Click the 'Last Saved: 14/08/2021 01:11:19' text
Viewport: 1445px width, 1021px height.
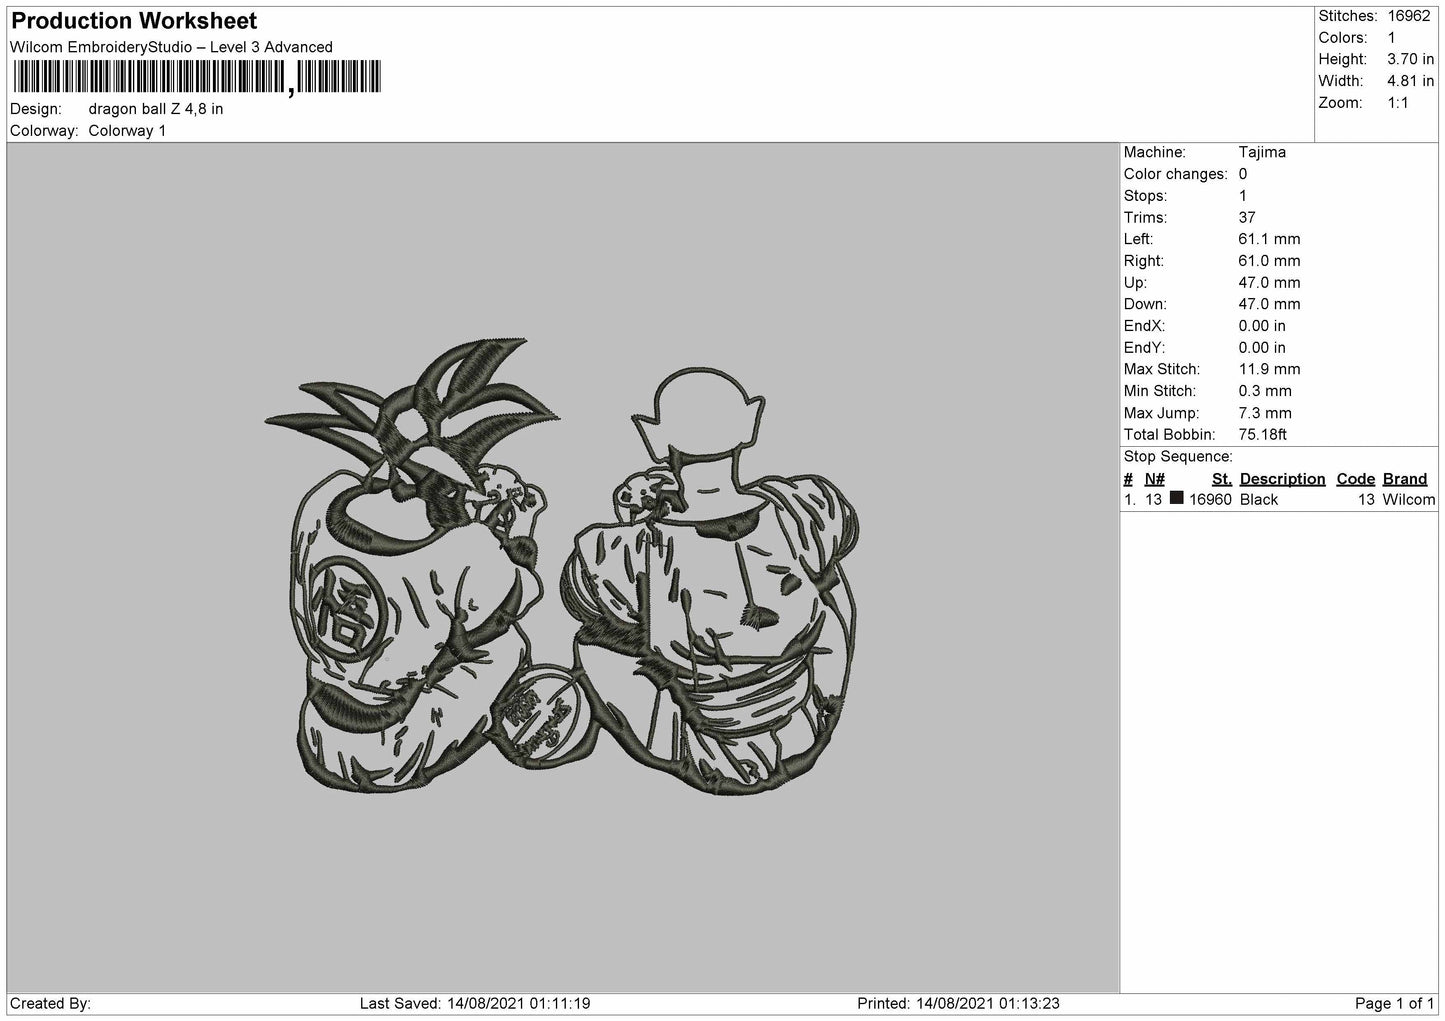coord(475,1003)
